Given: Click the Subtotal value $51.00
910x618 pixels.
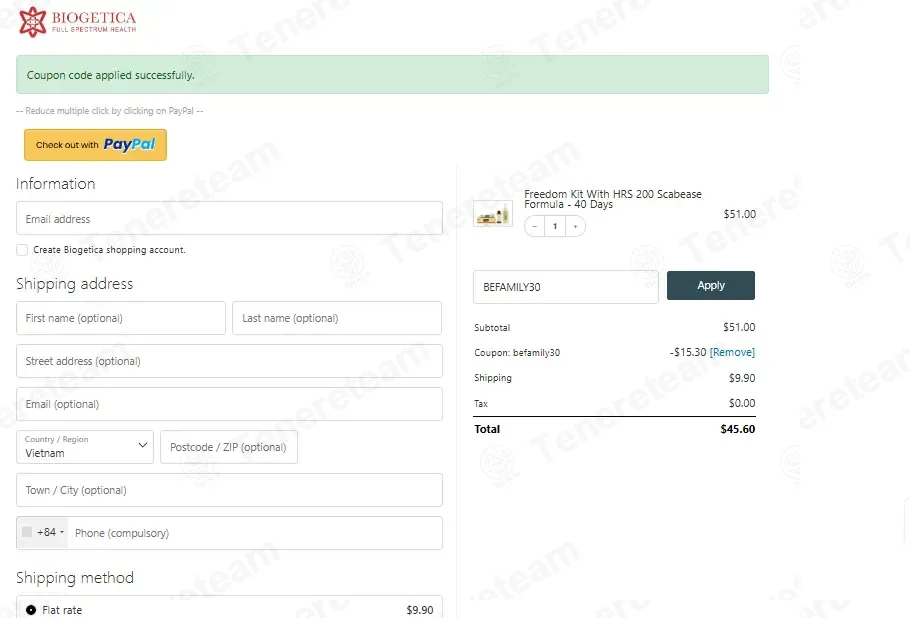Looking at the screenshot, I should pyautogui.click(x=739, y=327).
